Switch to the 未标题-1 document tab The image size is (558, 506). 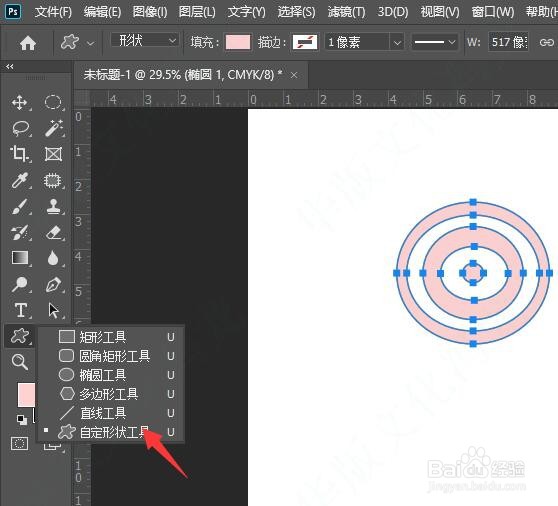coord(183,75)
